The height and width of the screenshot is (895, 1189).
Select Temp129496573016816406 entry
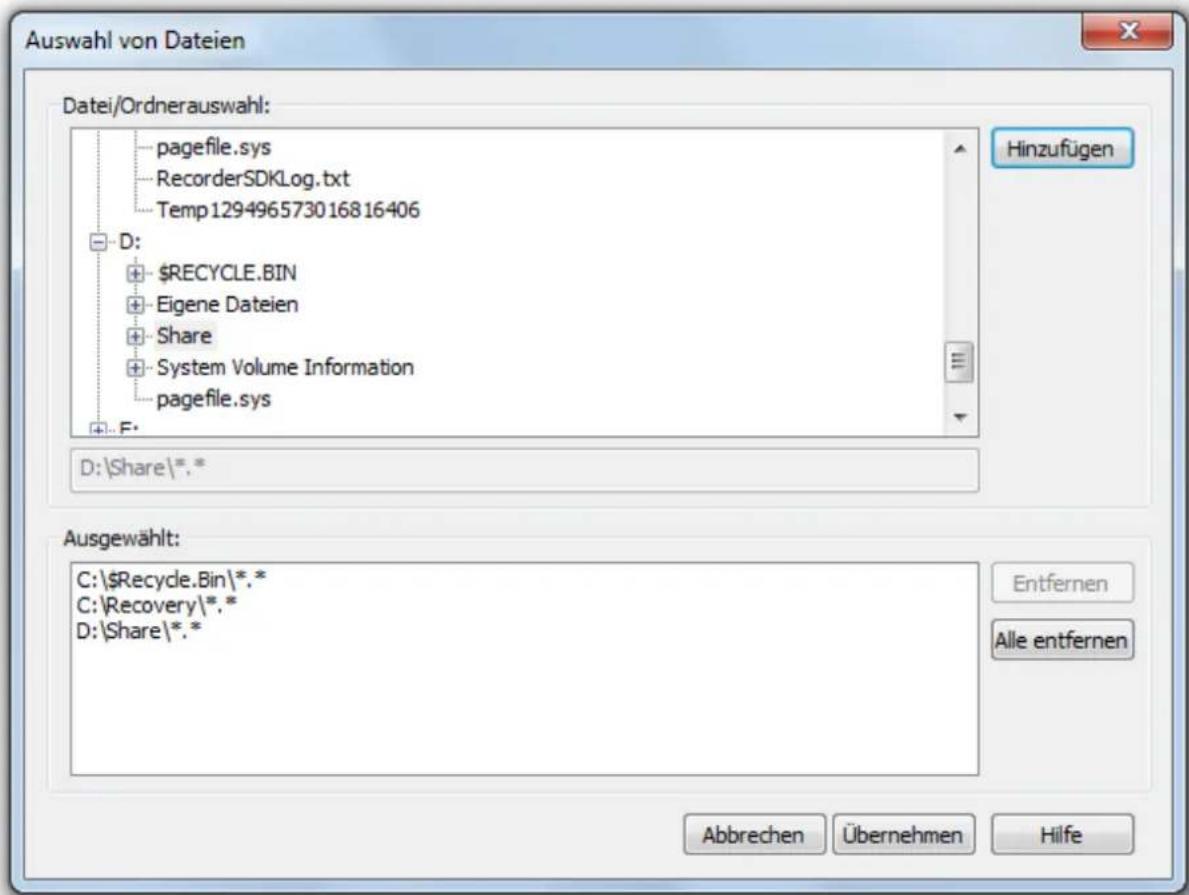tap(287, 210)
